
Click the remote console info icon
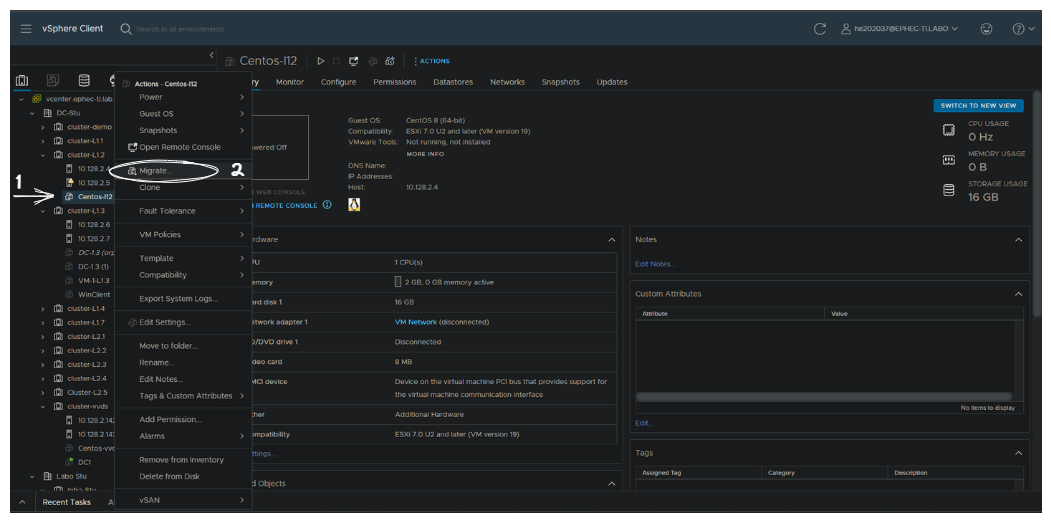(x=327, y=205)
